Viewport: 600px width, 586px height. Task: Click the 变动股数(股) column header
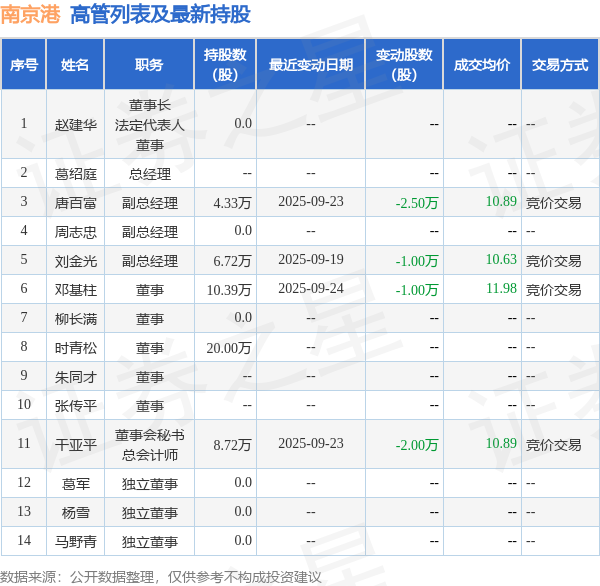(x=404, y=65)
